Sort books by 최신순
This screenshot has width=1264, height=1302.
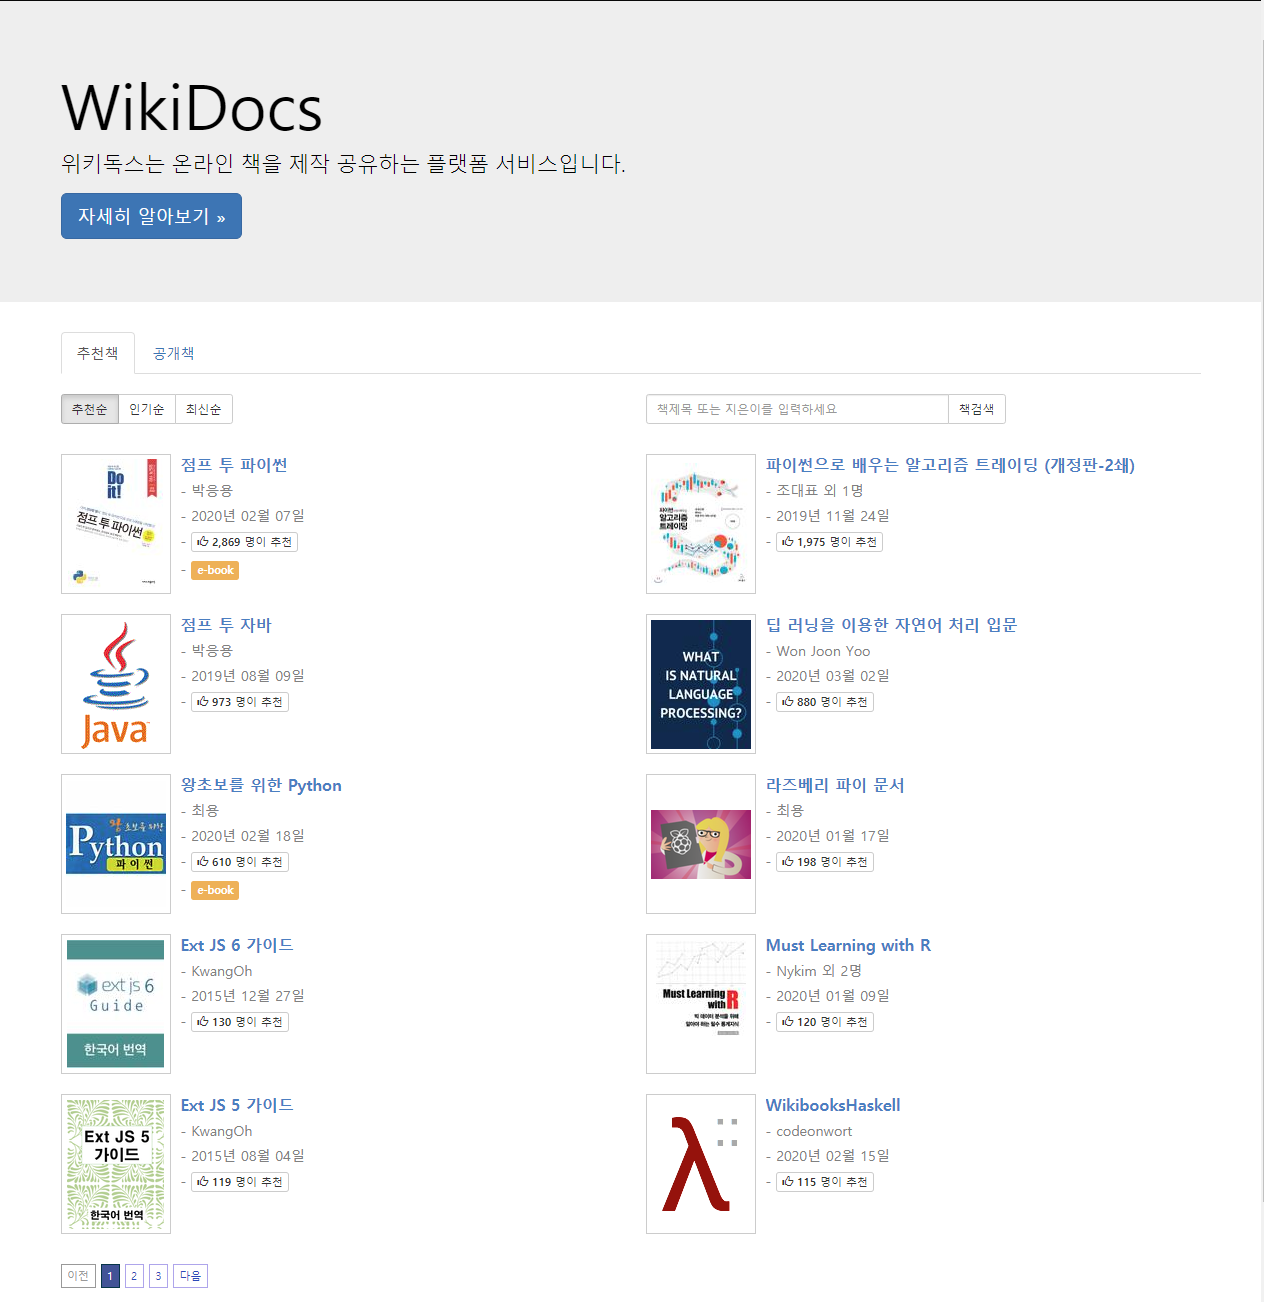[204, 409]
